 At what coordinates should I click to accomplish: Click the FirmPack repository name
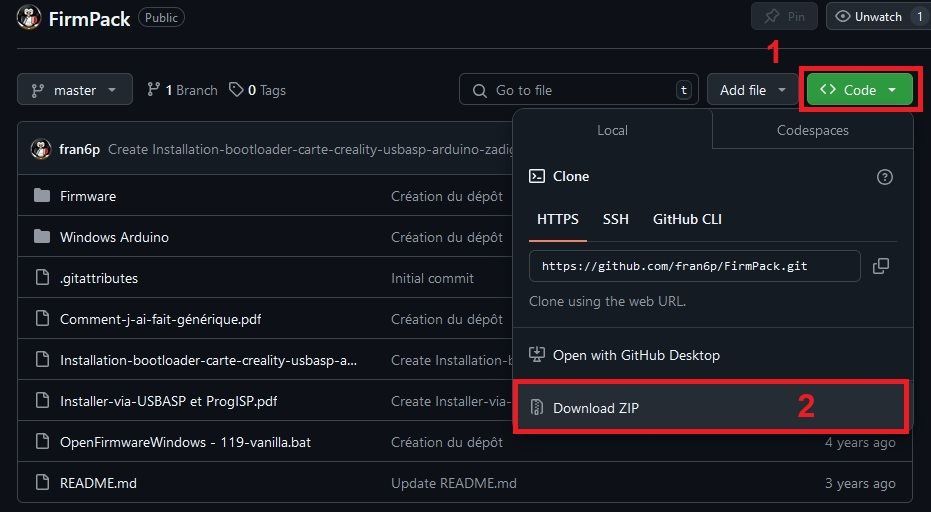(89, 18)
